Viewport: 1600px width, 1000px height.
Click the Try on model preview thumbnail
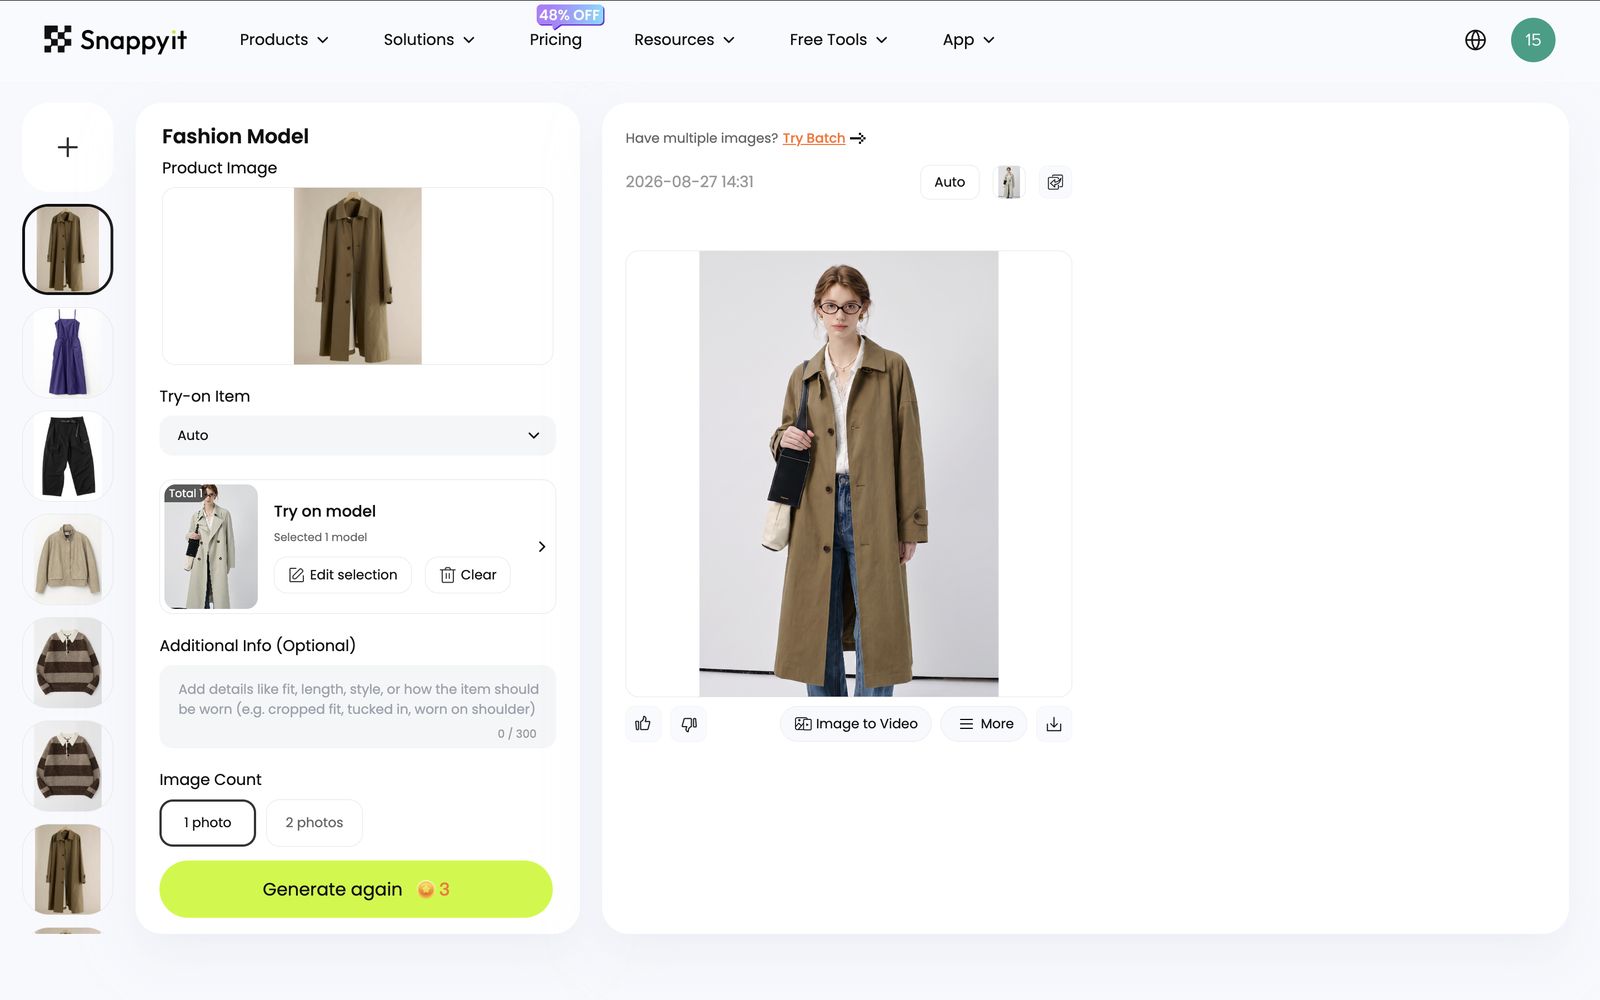(x=211, y=546)
